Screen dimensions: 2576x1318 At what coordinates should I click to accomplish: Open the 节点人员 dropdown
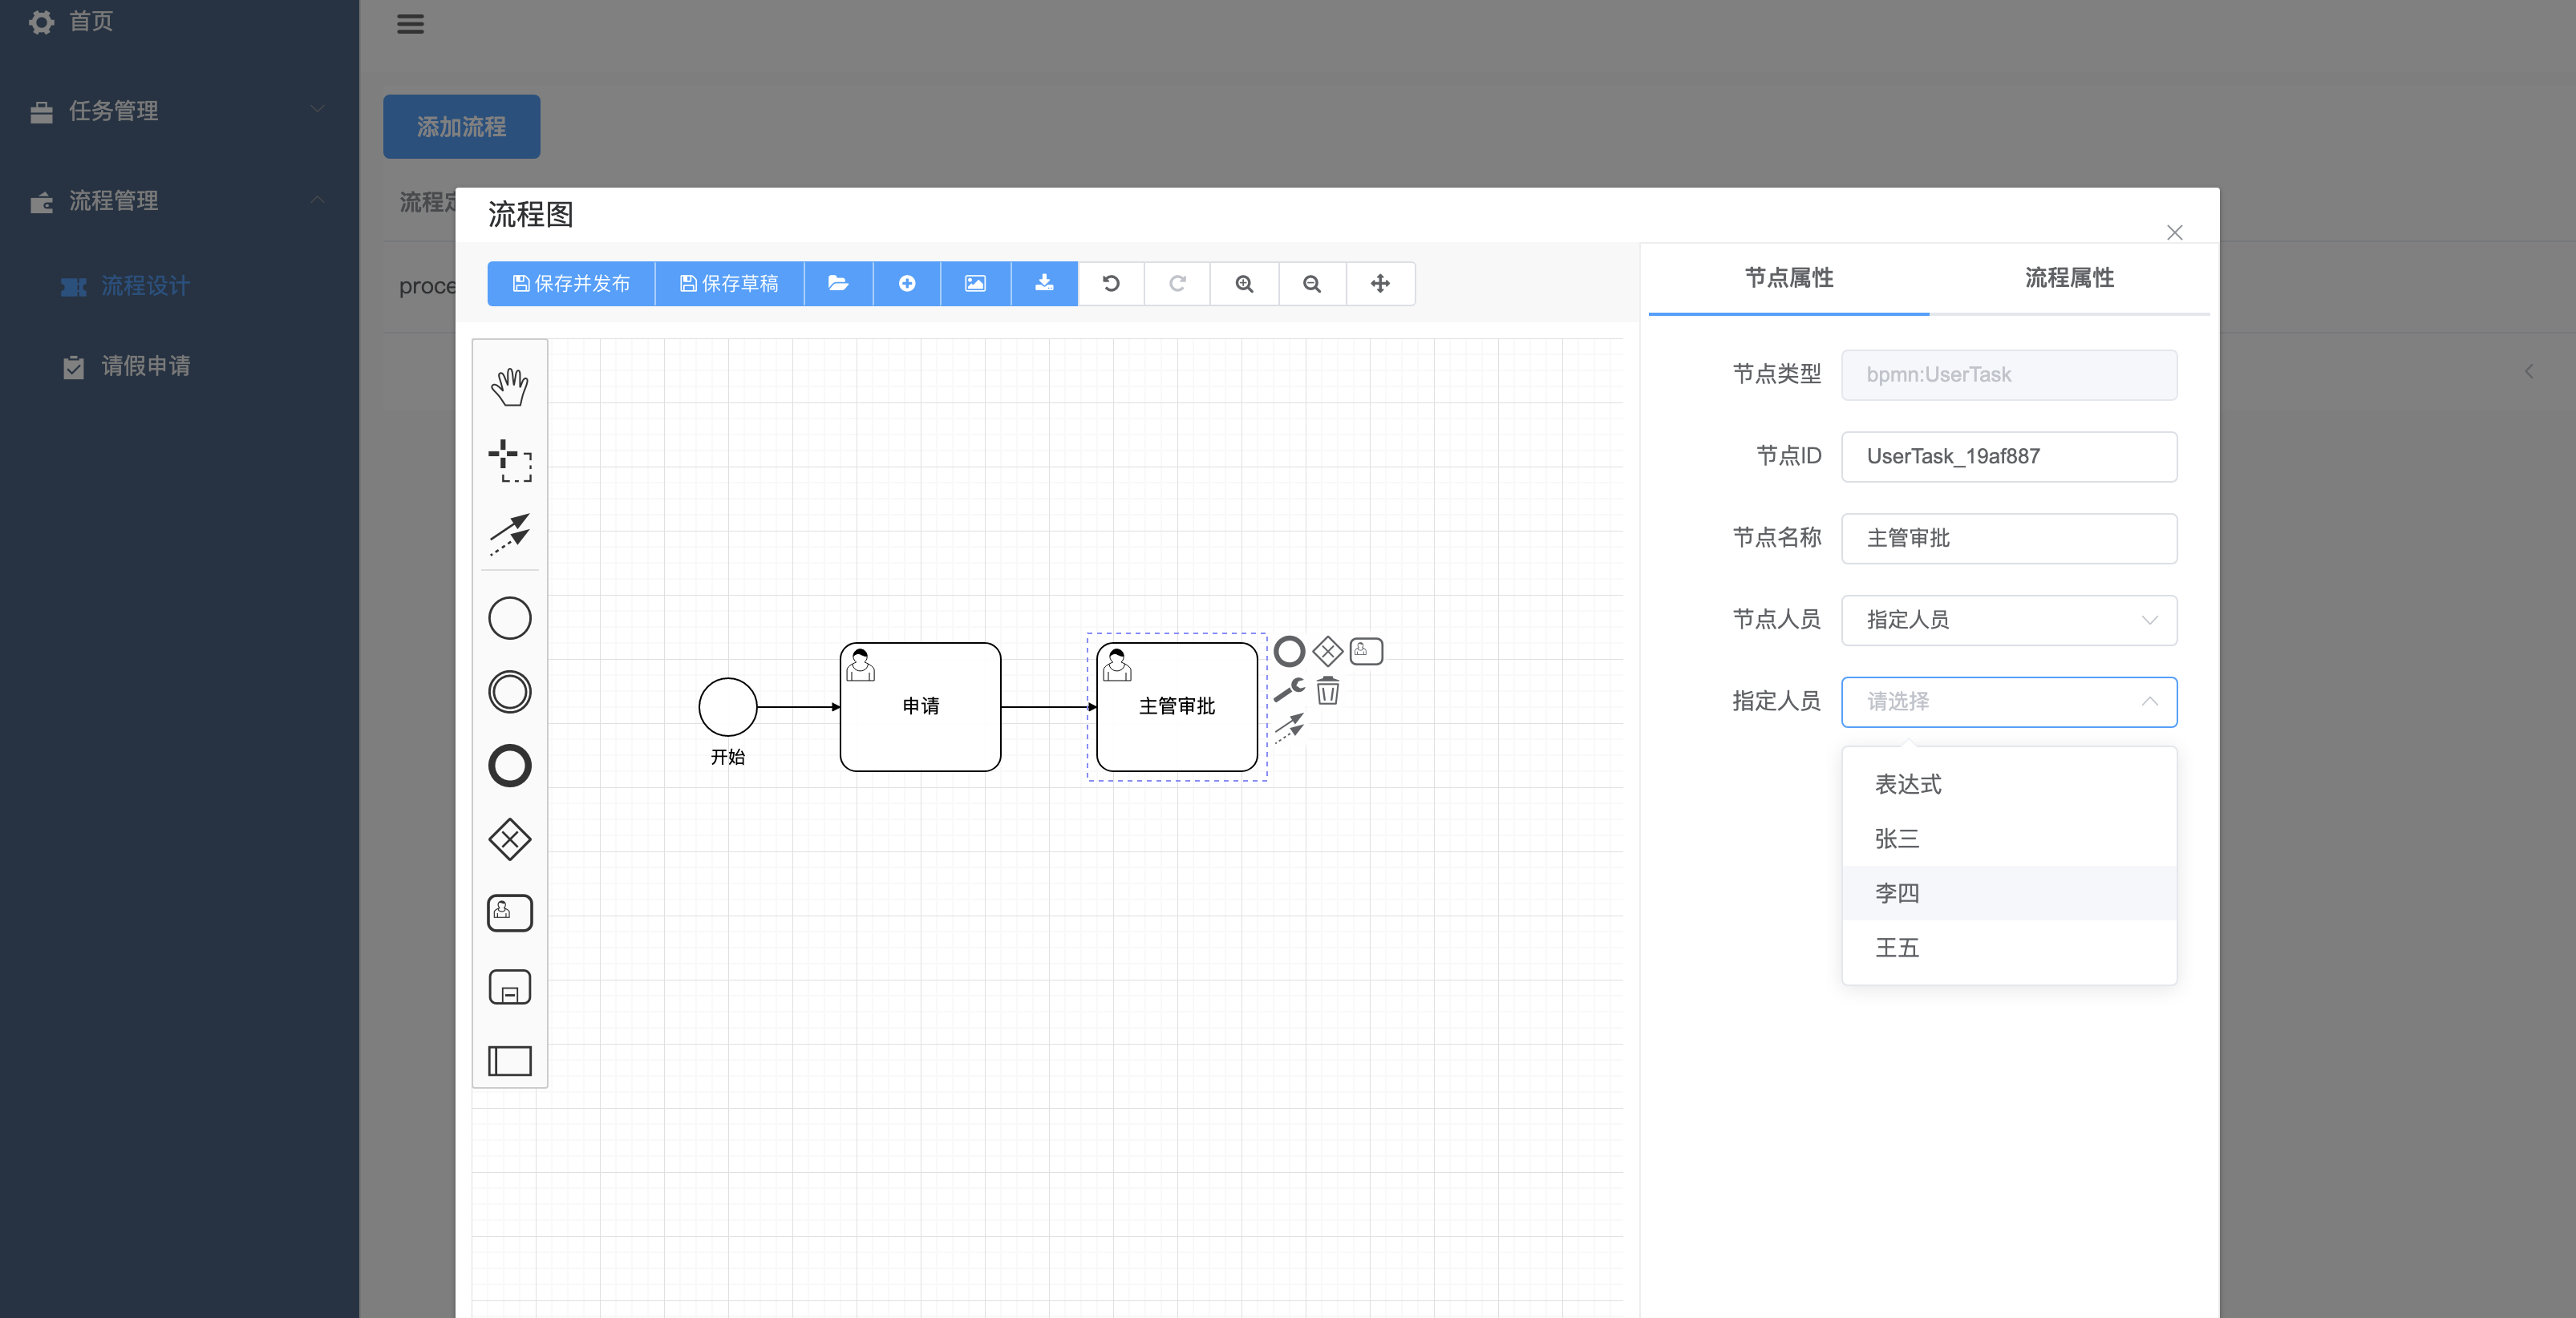point(2009,620)
